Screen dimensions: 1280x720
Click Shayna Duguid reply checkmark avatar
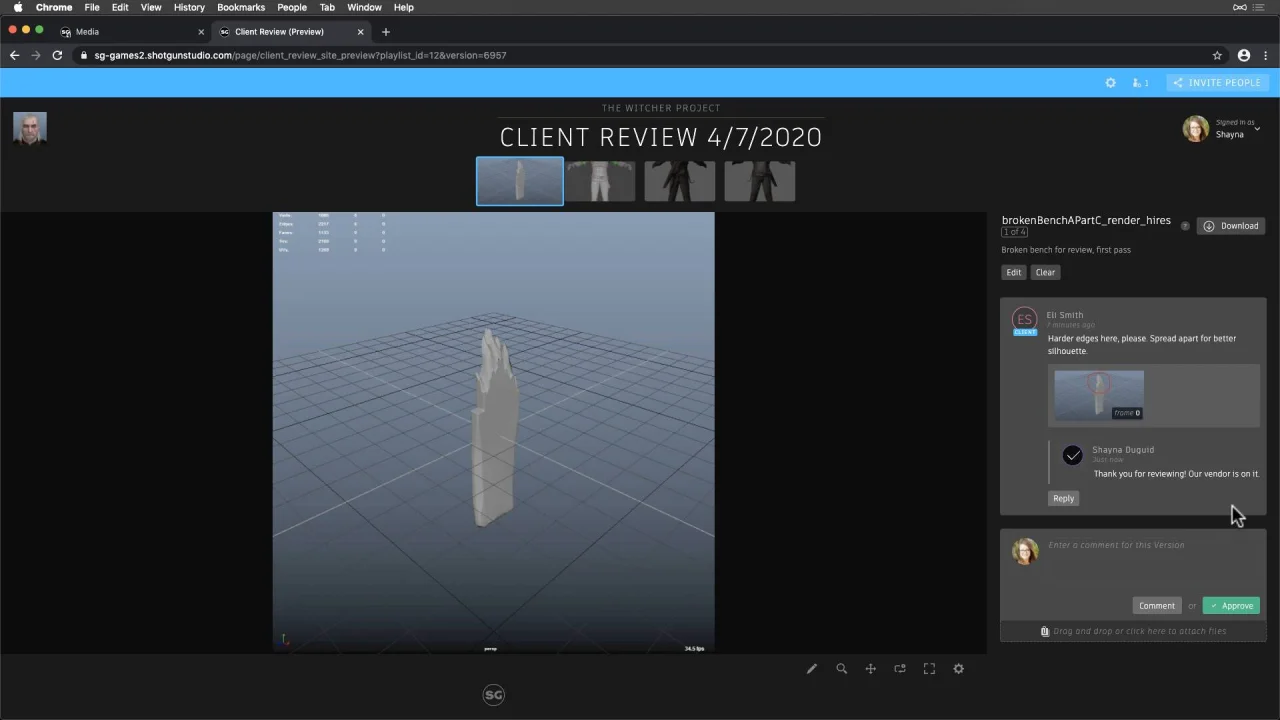click(1073, 456)
